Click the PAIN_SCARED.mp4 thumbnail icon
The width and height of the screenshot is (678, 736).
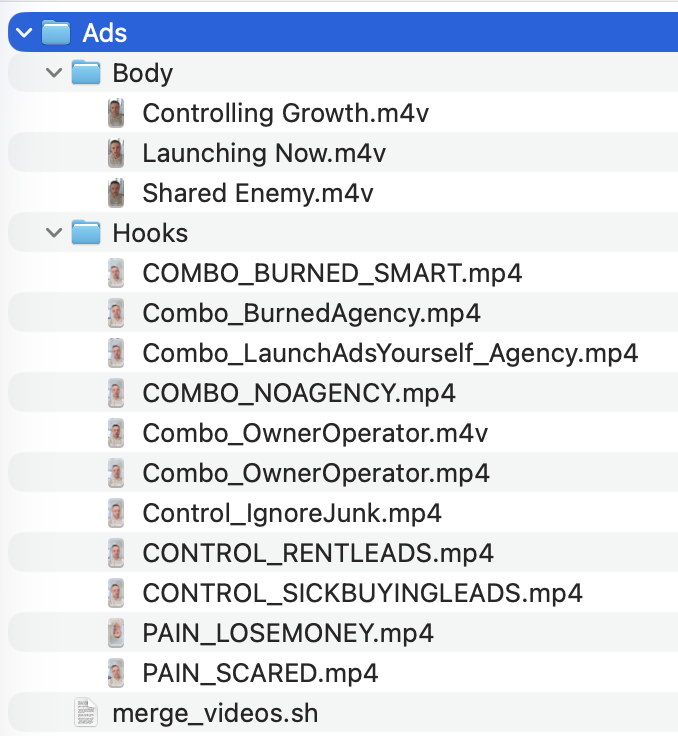[116, 673]
